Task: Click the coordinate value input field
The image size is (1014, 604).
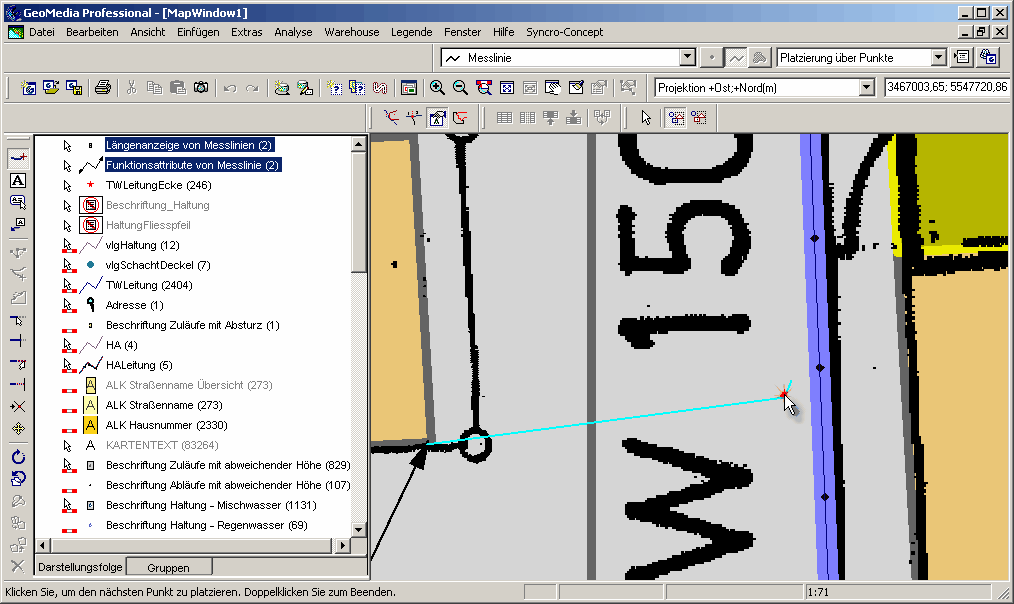Action: click(946, 88)
